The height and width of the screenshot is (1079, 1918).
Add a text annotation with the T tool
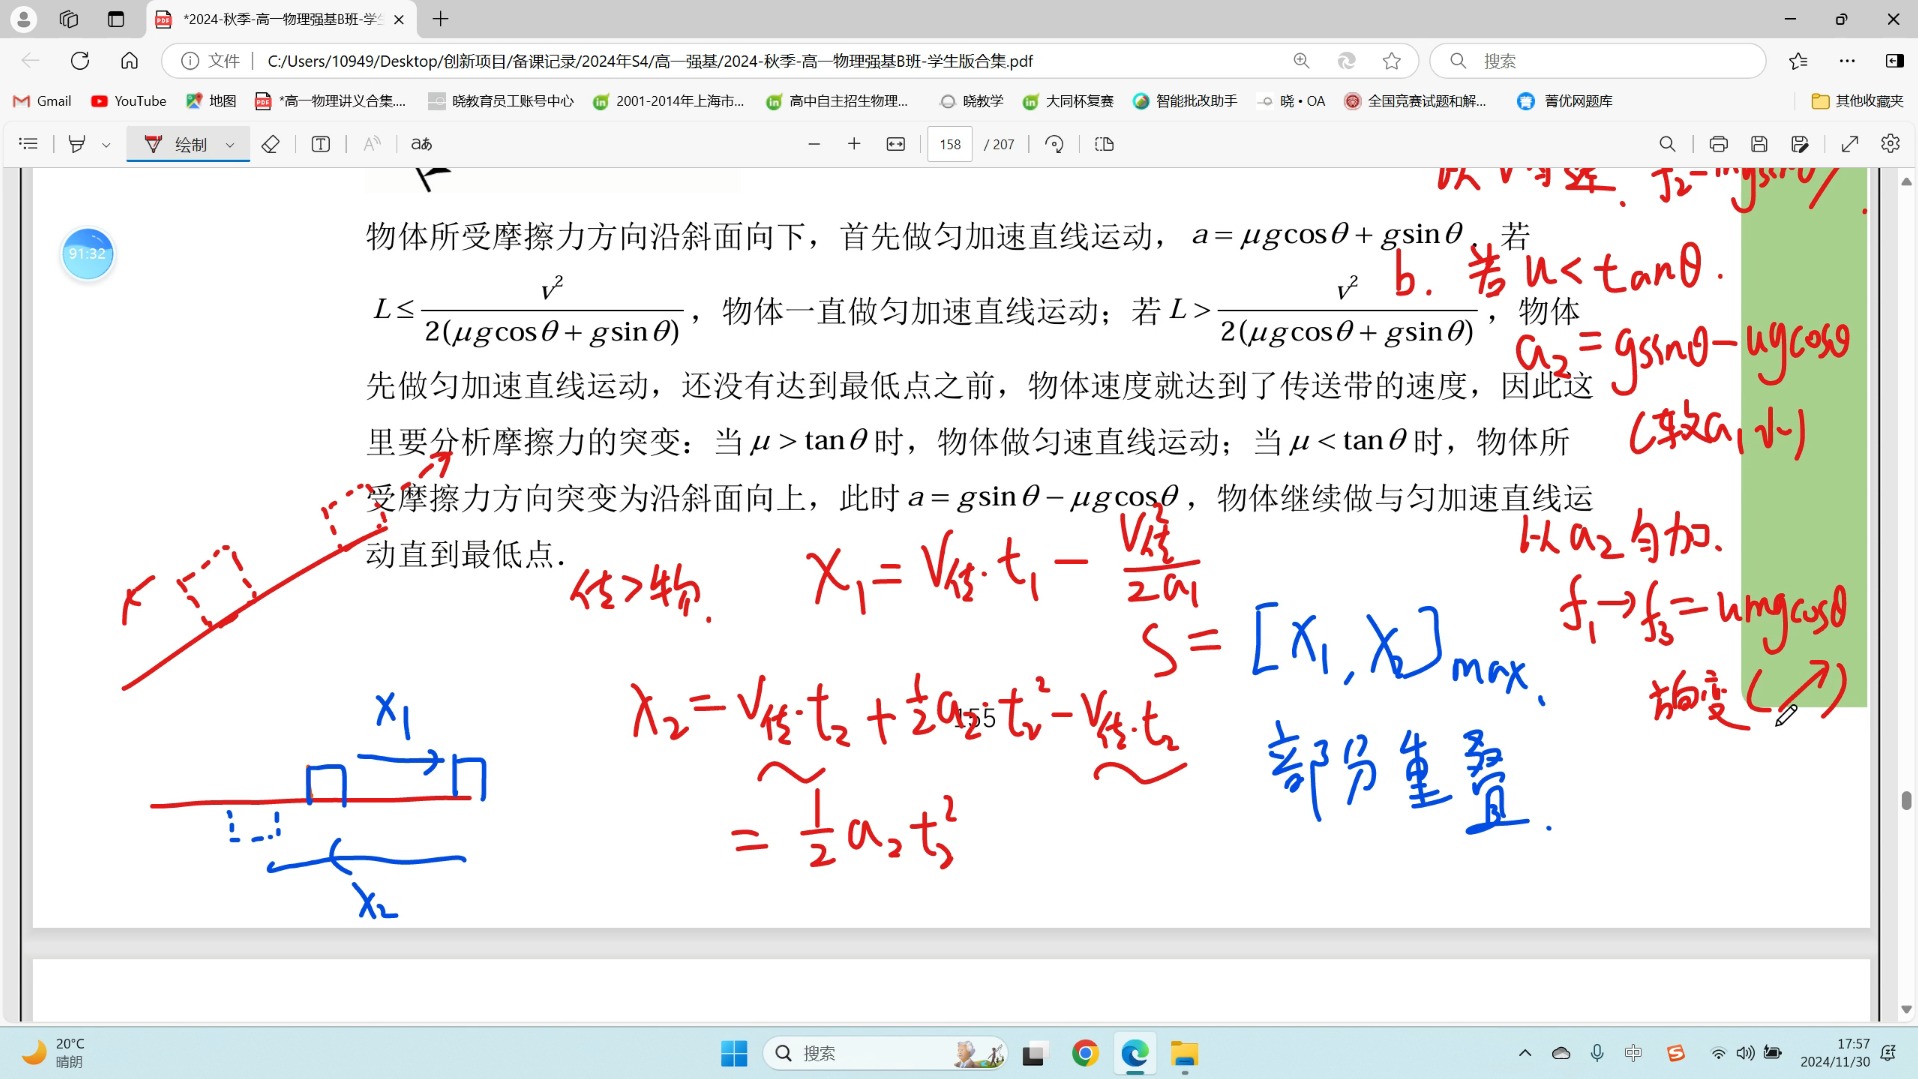[320, 144]
